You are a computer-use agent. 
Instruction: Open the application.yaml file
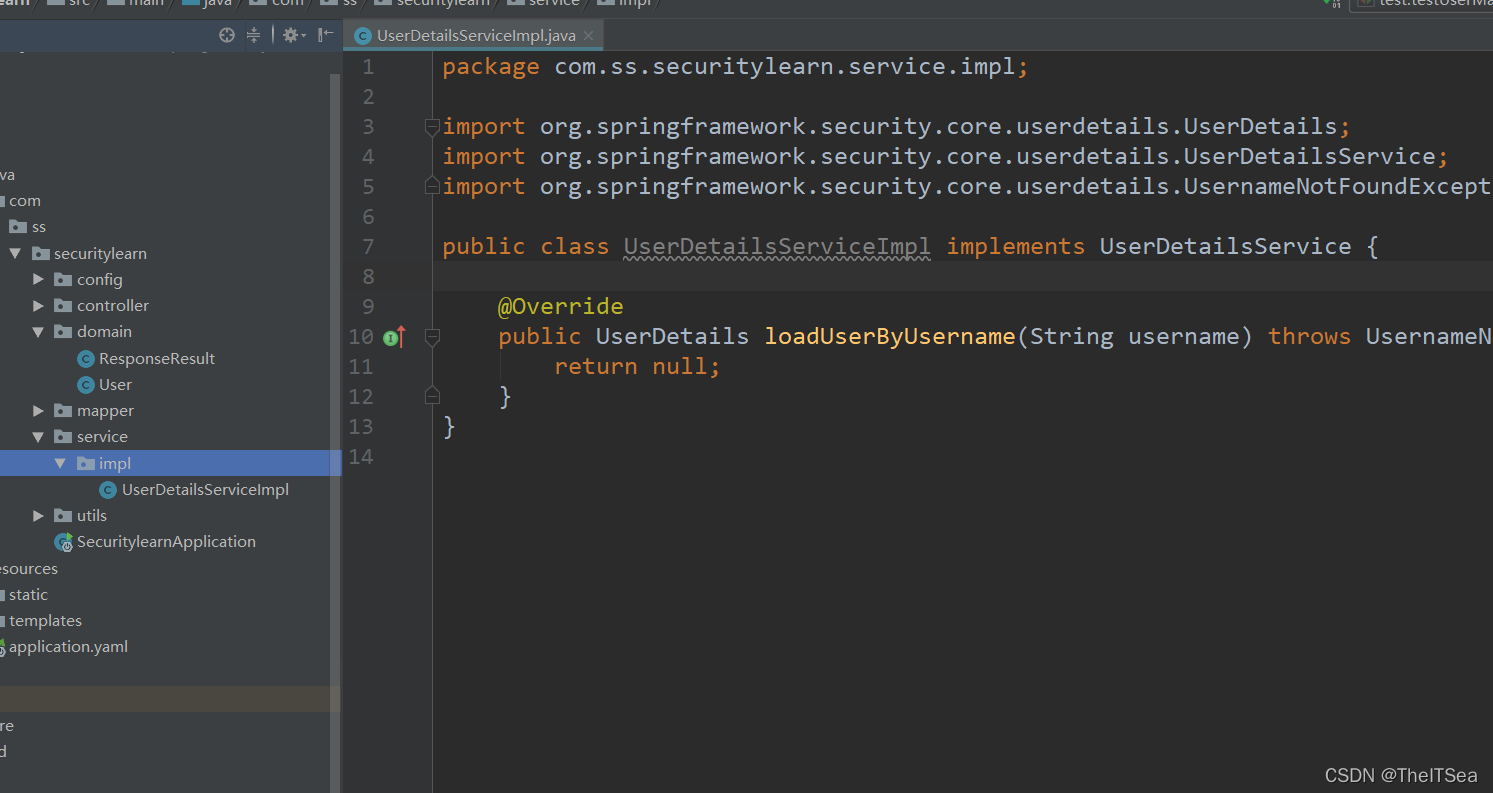click(68, 647)
